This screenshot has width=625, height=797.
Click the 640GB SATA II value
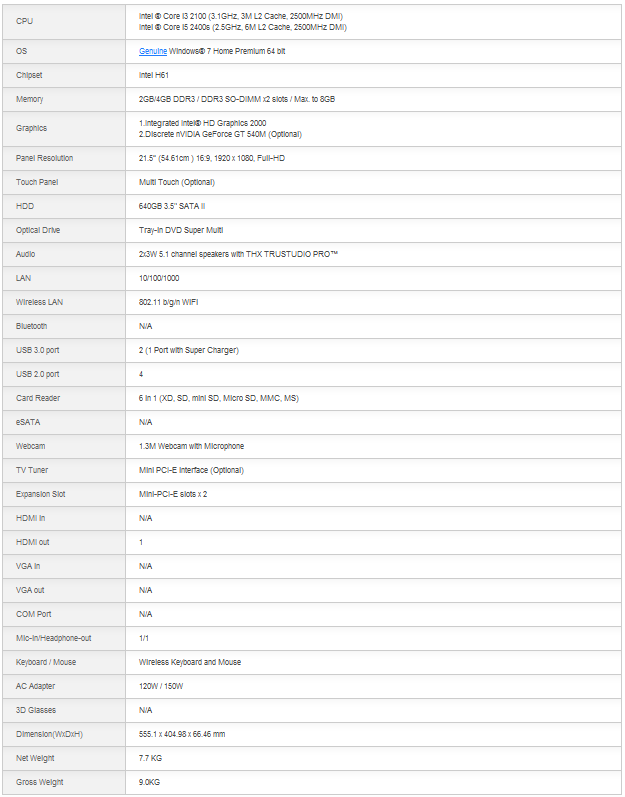coord(173,206)
